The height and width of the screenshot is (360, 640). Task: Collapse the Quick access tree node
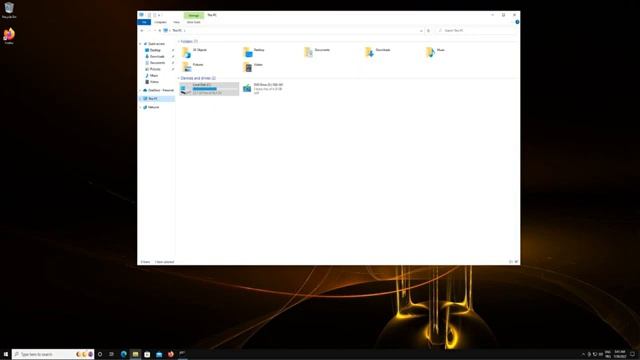(x=140, y=44)
